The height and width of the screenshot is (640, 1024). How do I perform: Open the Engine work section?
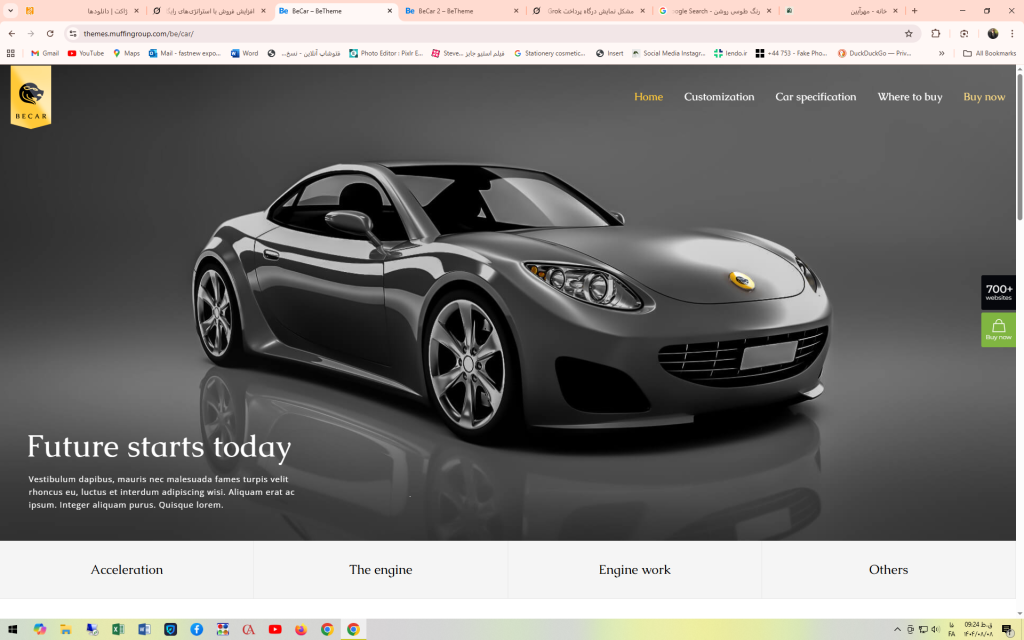click(x=634, y=570)
